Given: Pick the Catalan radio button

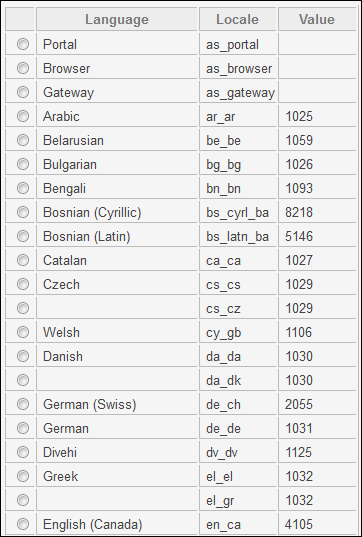Looking at the screenshot, I should click(x=23, y=260).
